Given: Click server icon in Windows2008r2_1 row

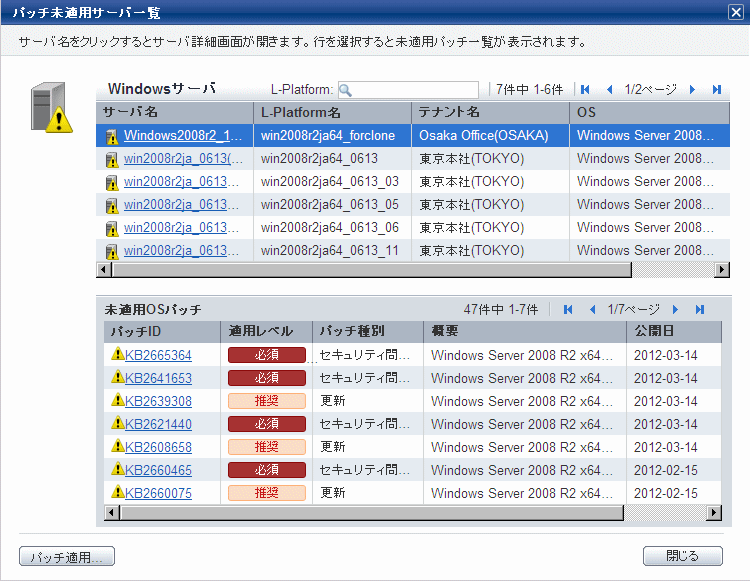Looking at the screenshot, I should (x=112, y=137).
